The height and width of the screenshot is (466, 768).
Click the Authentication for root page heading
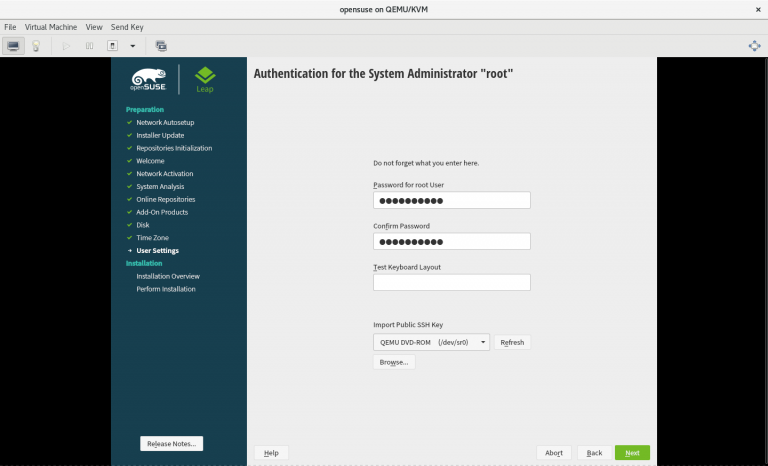(x=384, y=74)
